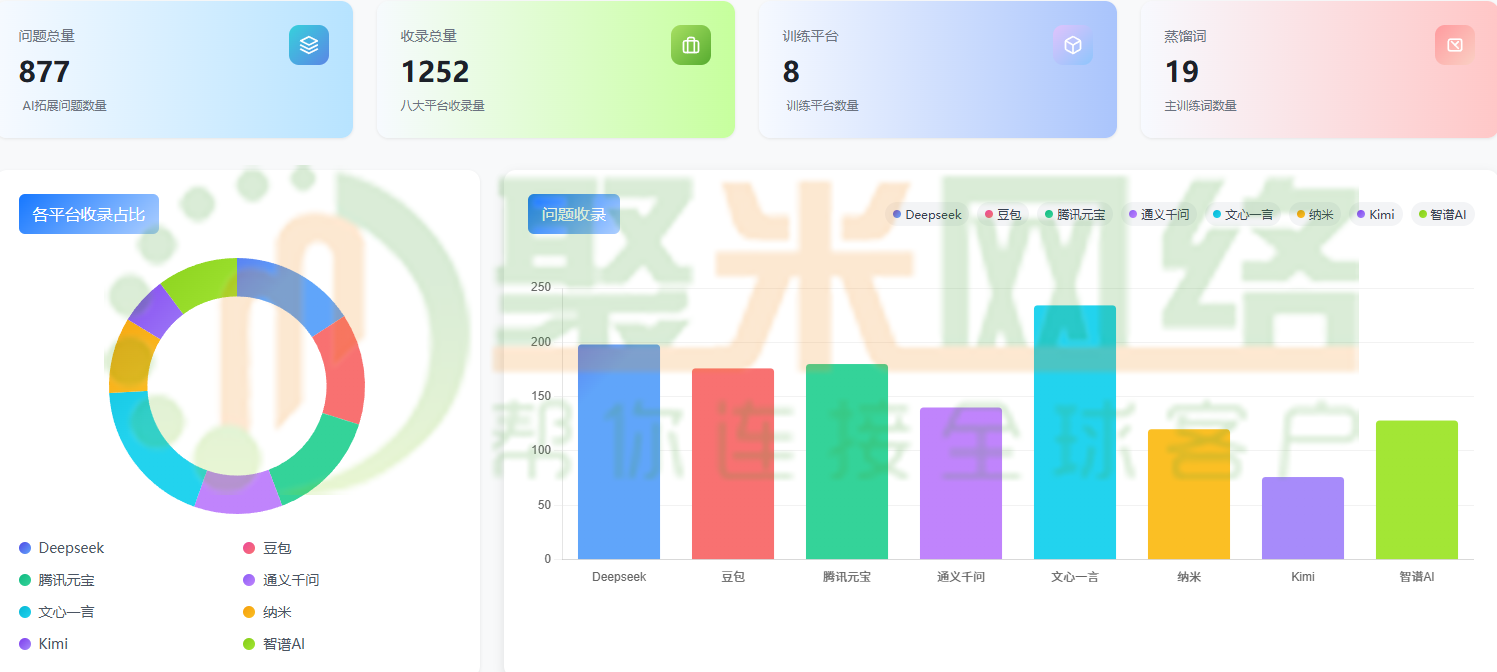Toggle 通义千问 in bar chart top legend

click(x=1159, y=214)
